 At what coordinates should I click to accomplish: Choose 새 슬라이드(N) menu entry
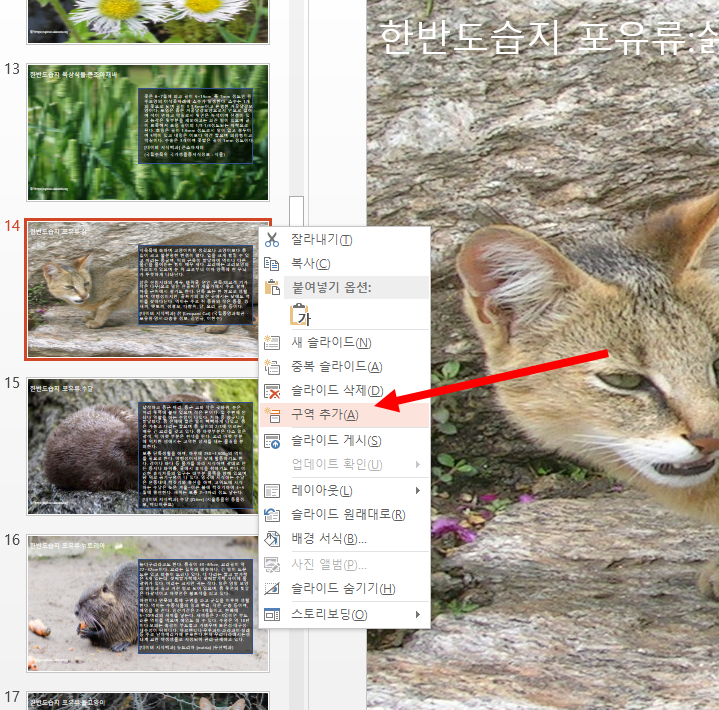pyautogui.click(x=345, y=342)
